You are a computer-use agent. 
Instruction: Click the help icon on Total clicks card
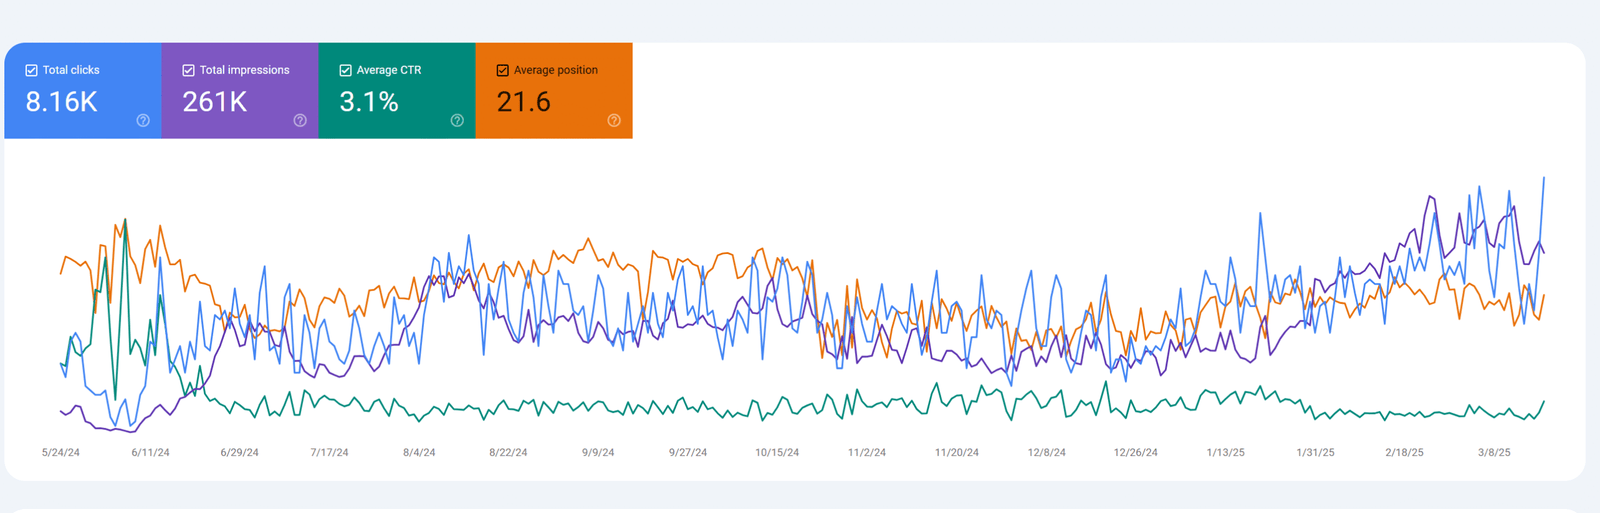[143, 120]
